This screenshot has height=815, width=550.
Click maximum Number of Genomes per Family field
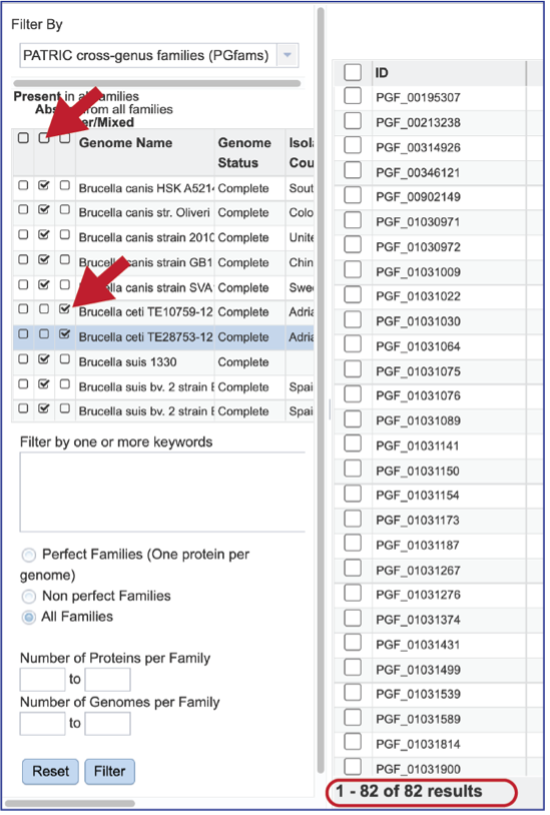point(108,724)
